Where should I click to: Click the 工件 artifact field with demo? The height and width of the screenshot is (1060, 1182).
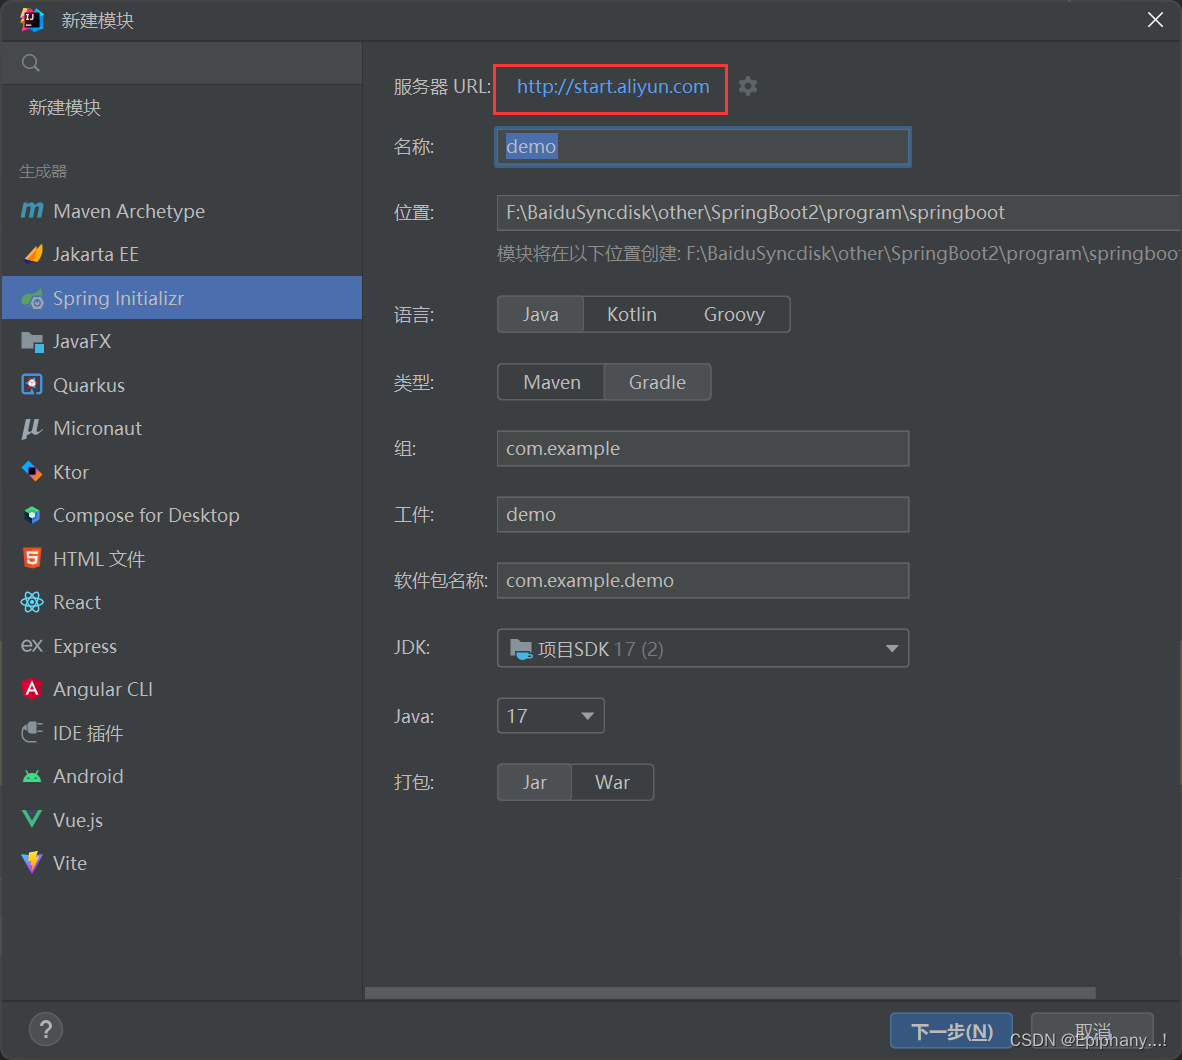pos(703,514)
